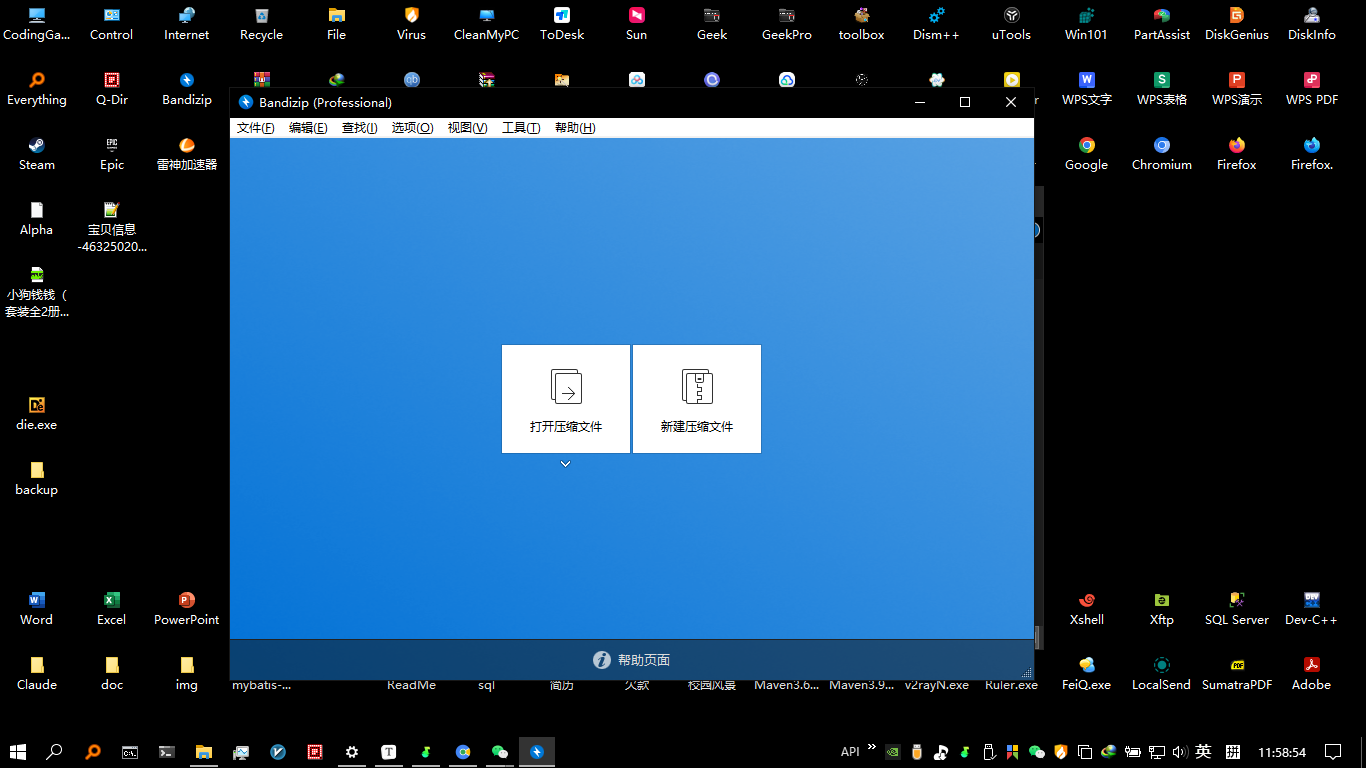Open the 视图(V) menu
Viewport: 1366px width, 768px height.
coord(467,128)
